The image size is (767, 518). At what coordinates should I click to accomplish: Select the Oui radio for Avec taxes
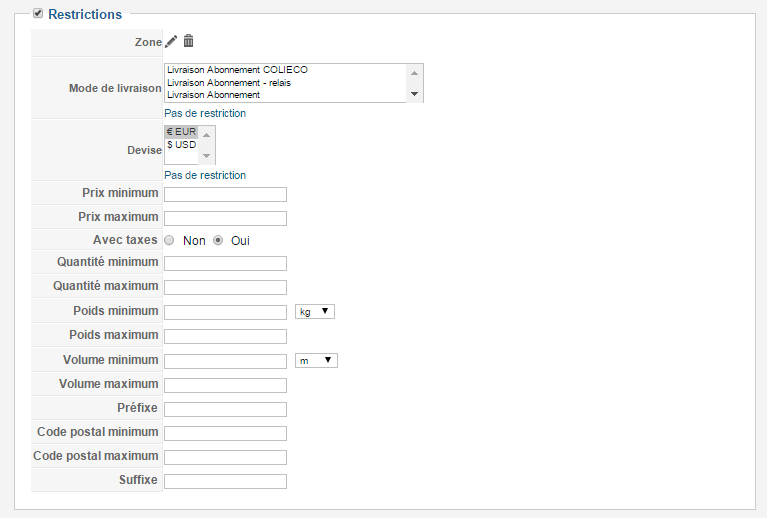[x=218, y=240]
